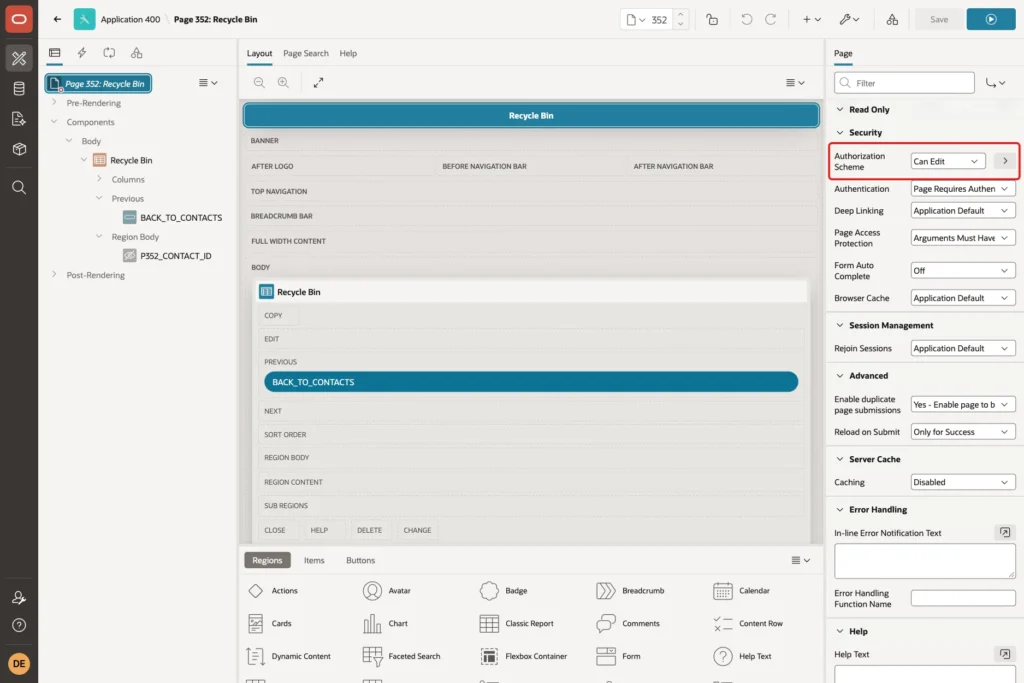This screenshot has height=683, width=1024.
Task: Open the gallery options menu
Action: click(800, 560)
